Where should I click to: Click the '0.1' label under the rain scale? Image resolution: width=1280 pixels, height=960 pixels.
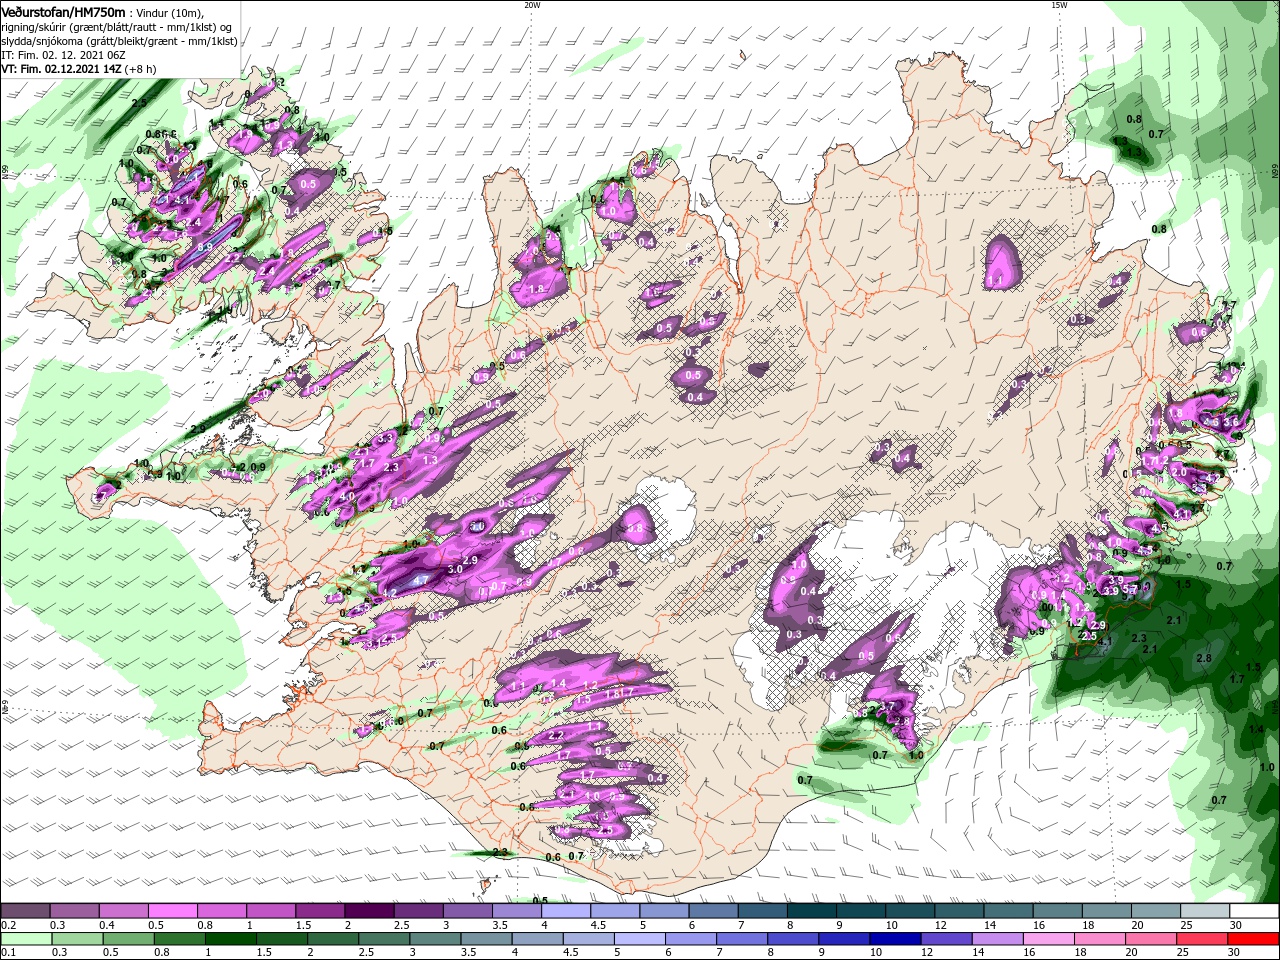(7, 953)
